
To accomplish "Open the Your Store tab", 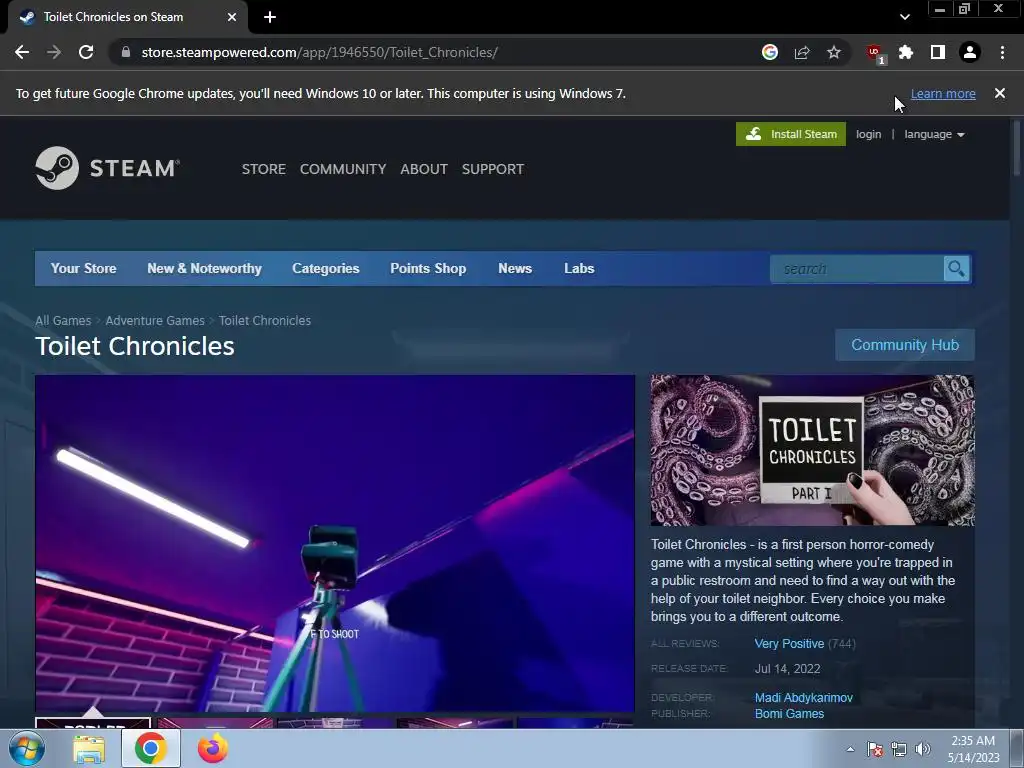I will point(84,268).
